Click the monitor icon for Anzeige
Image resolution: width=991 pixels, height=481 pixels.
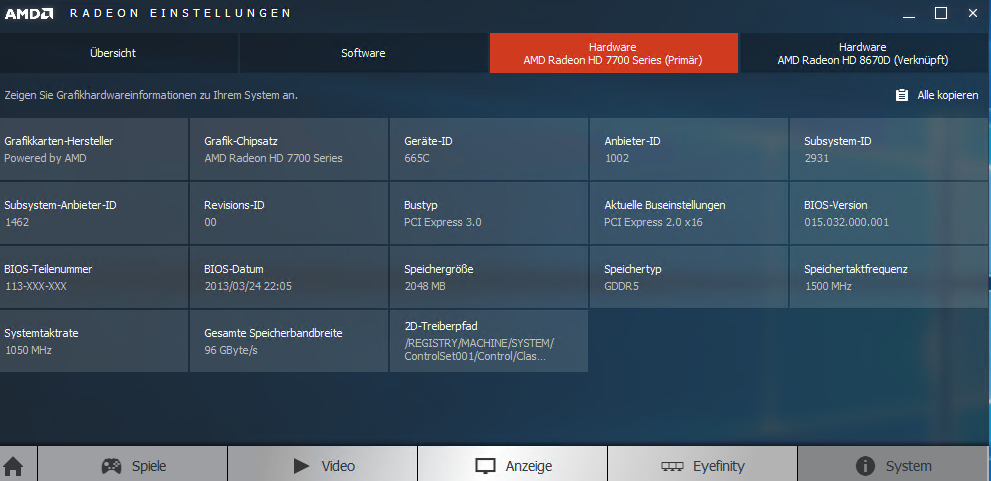[485, 466]
